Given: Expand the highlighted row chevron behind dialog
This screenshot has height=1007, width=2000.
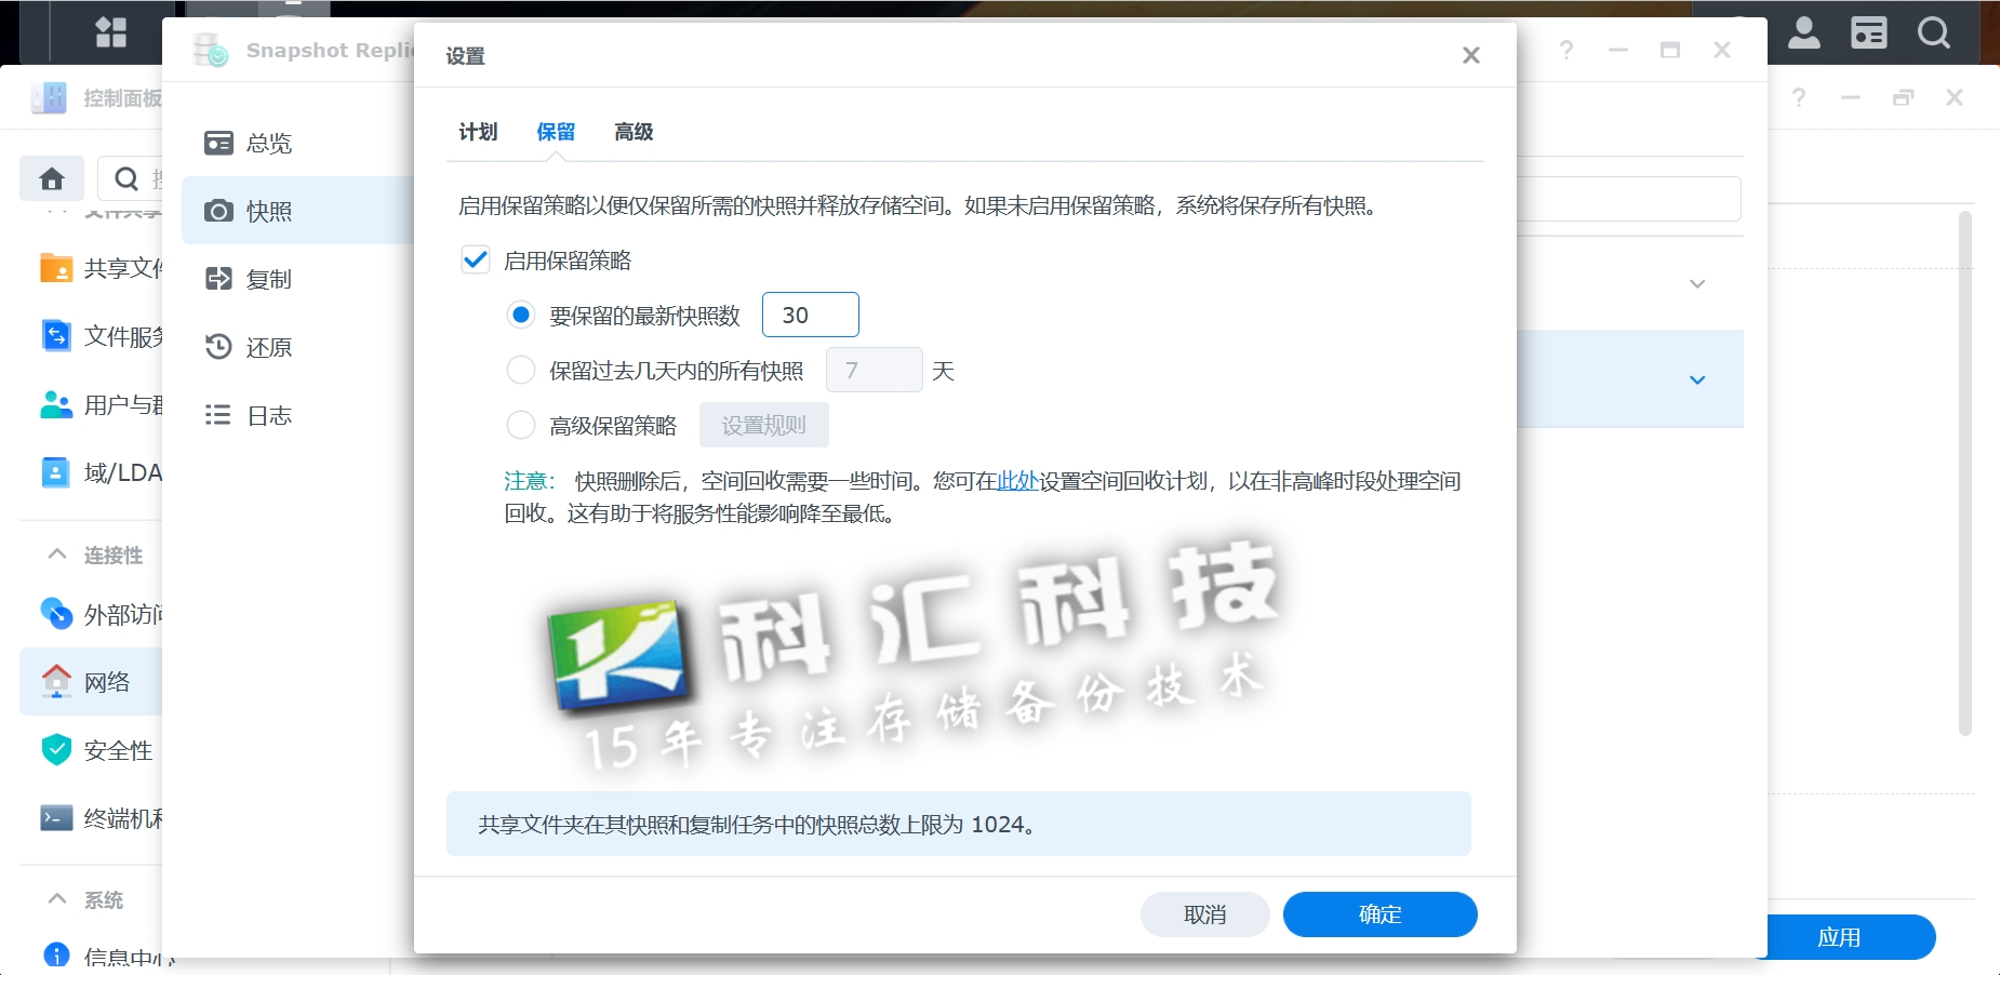Looking at the screenshot, I should [x=1697, y=380].
